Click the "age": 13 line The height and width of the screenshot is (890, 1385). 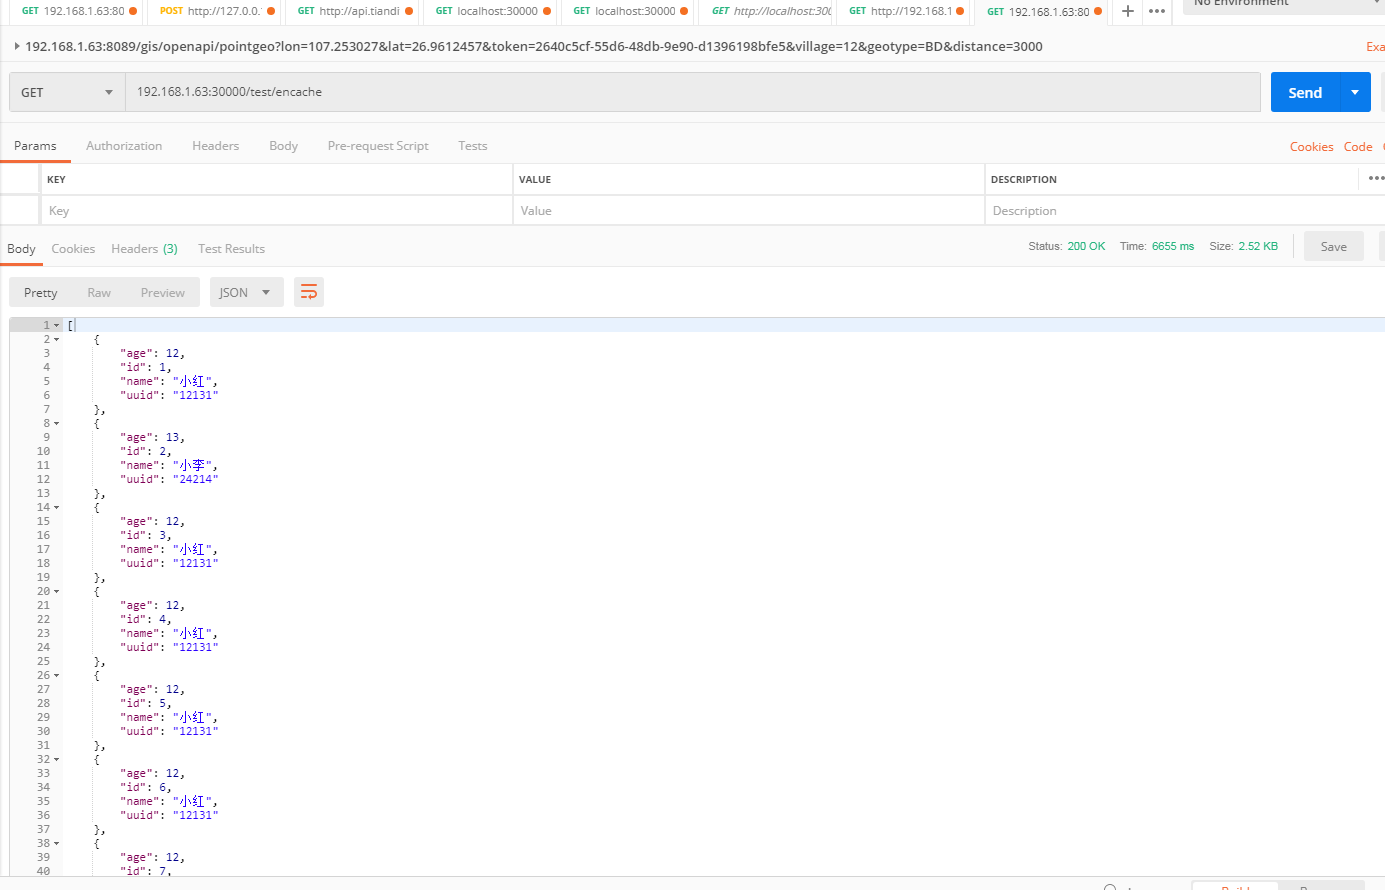tap(152, 437)
